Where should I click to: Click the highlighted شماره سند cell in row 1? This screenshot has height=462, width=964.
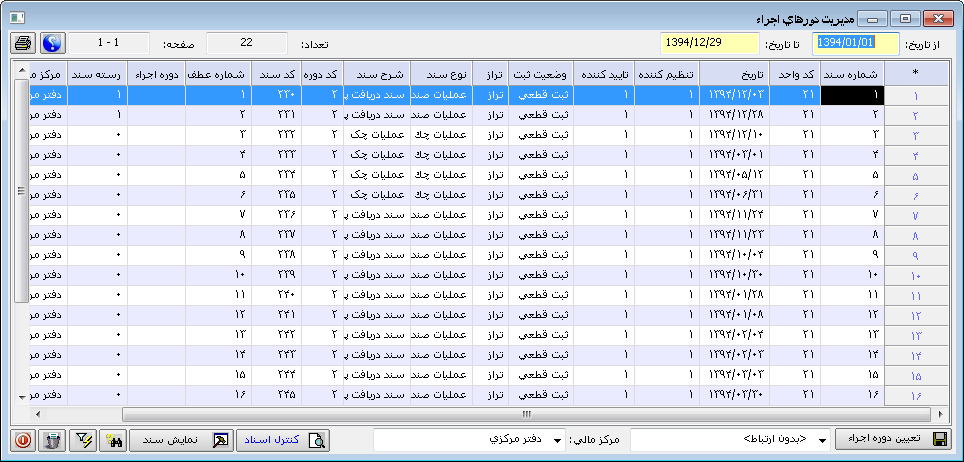(x=853, y=95)
